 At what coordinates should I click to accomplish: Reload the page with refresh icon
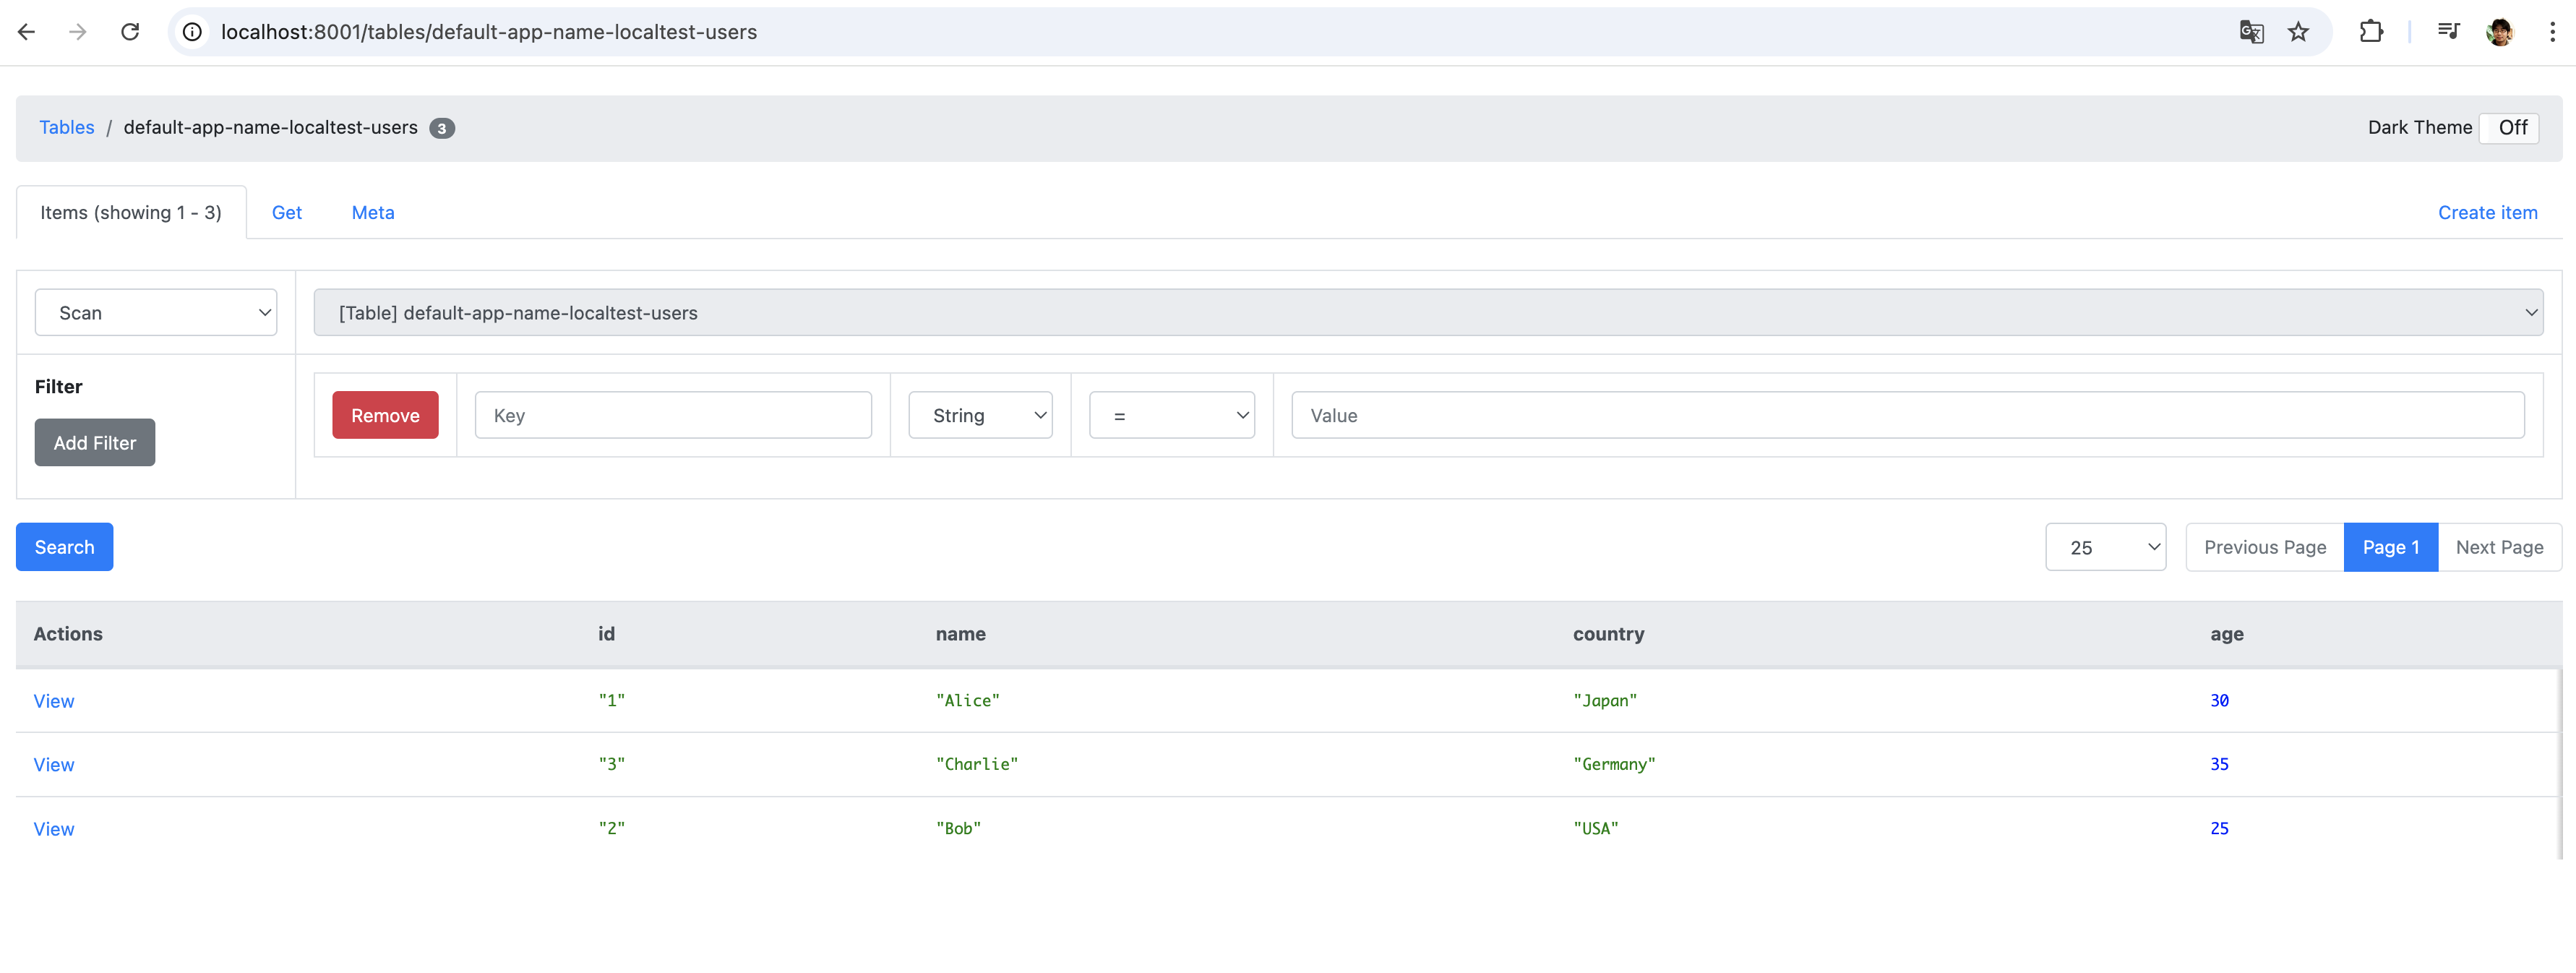(x=130, y=32)
